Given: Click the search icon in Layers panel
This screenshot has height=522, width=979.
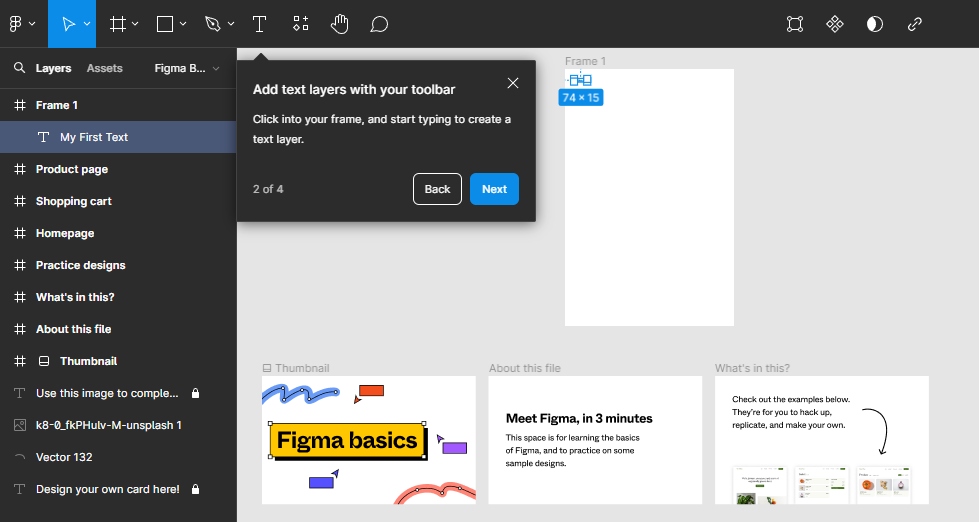Looking at the screenshot, I should click(19, 68).
